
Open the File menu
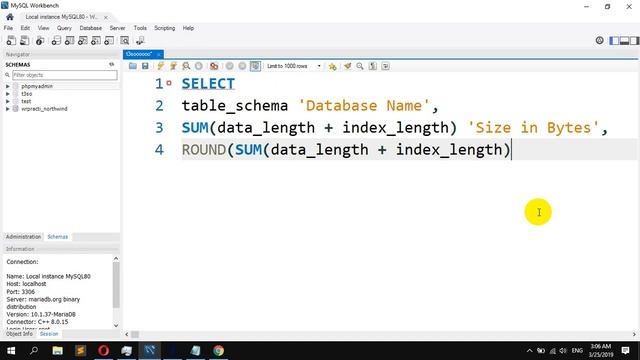(x=8, y=28)
